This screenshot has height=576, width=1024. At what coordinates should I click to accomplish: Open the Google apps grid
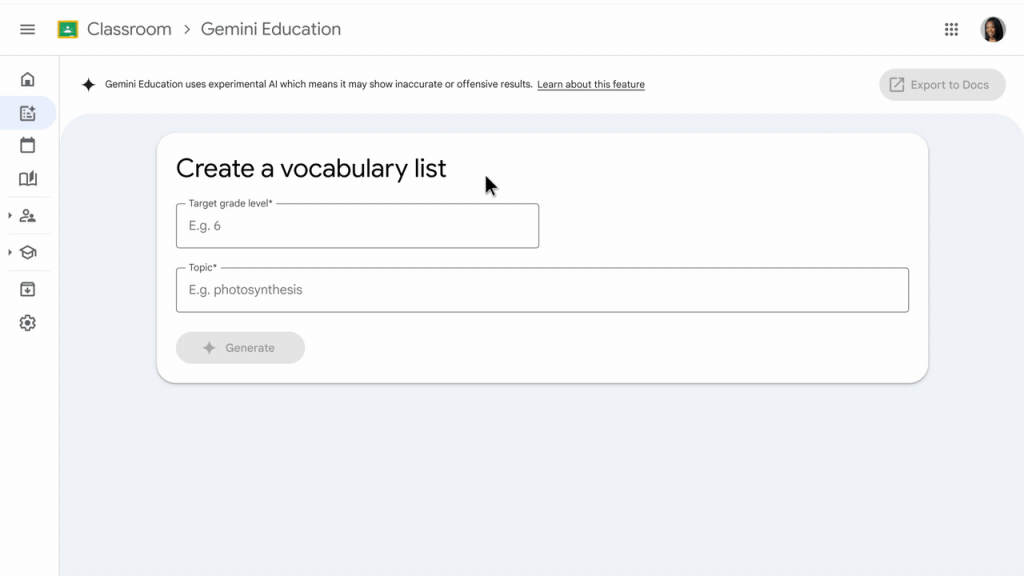point(951,30)
